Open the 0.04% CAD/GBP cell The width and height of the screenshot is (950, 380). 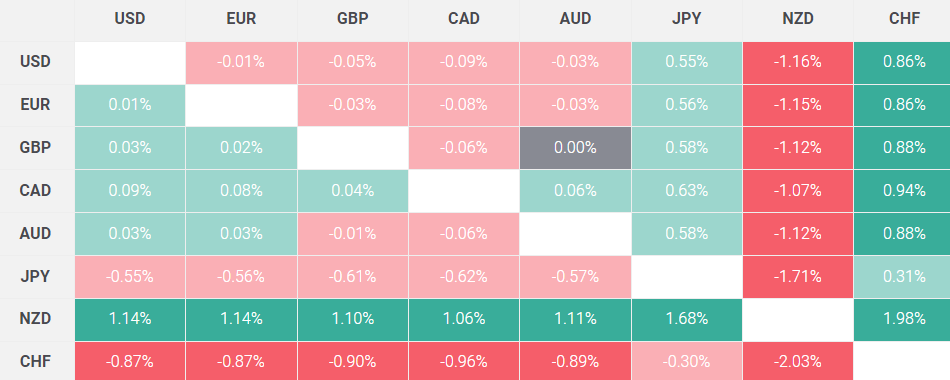point(353,191)
